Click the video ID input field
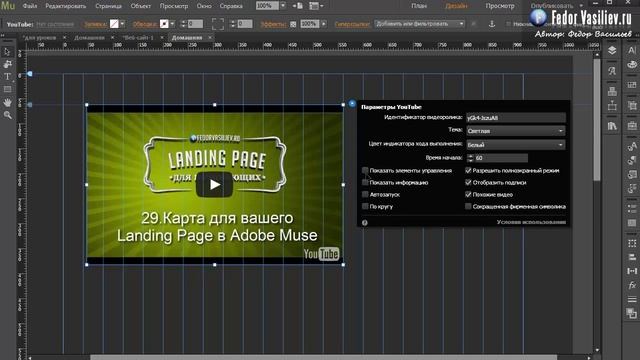This screenshot has height=360, width=640. pyautogui.click(x=516, y=118)
